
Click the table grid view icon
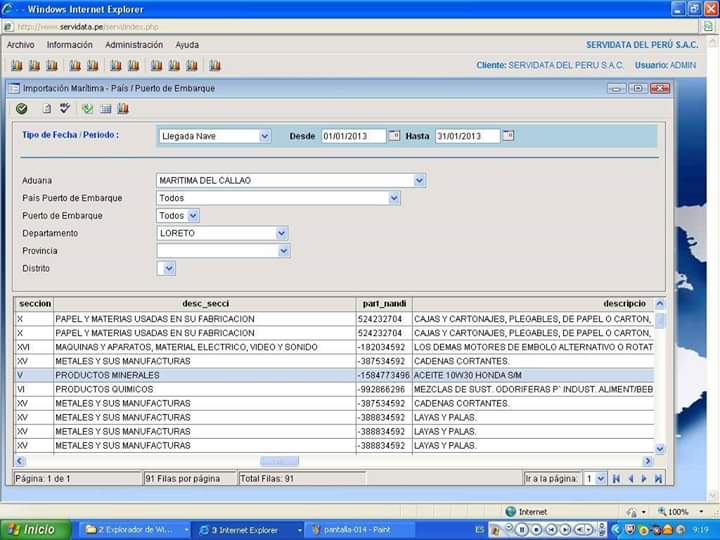click(x=105, y=108)
